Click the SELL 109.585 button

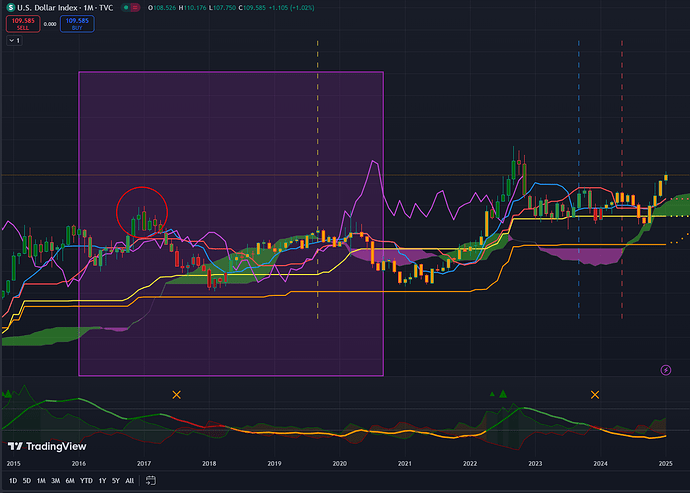coord(23,24)
